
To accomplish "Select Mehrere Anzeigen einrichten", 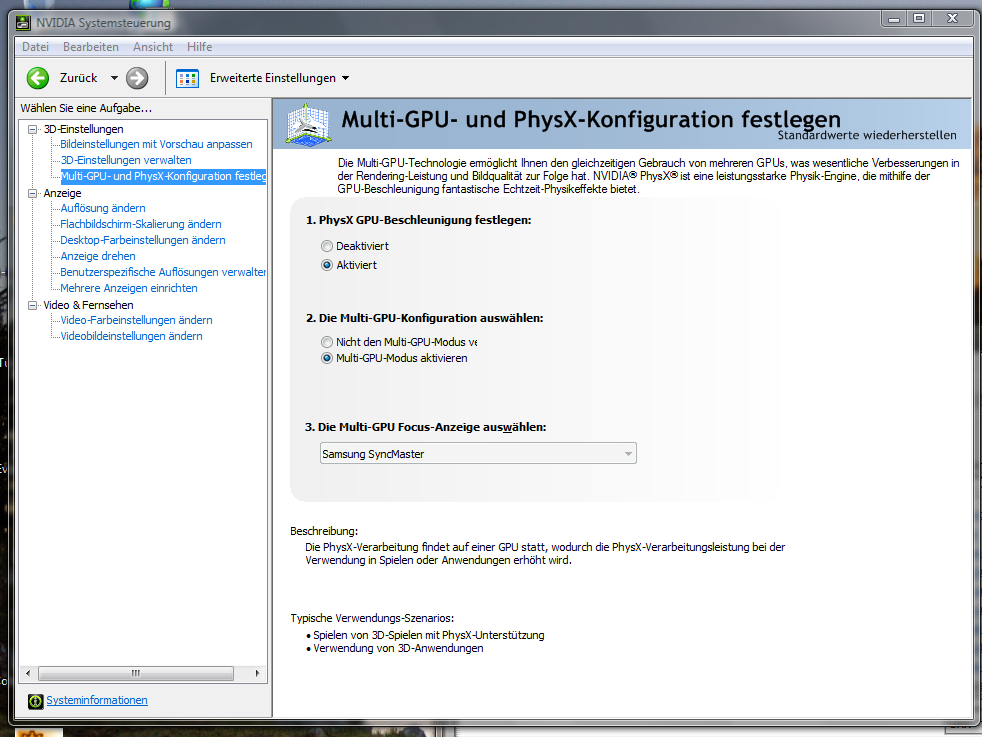I will (x=128, y=288).
